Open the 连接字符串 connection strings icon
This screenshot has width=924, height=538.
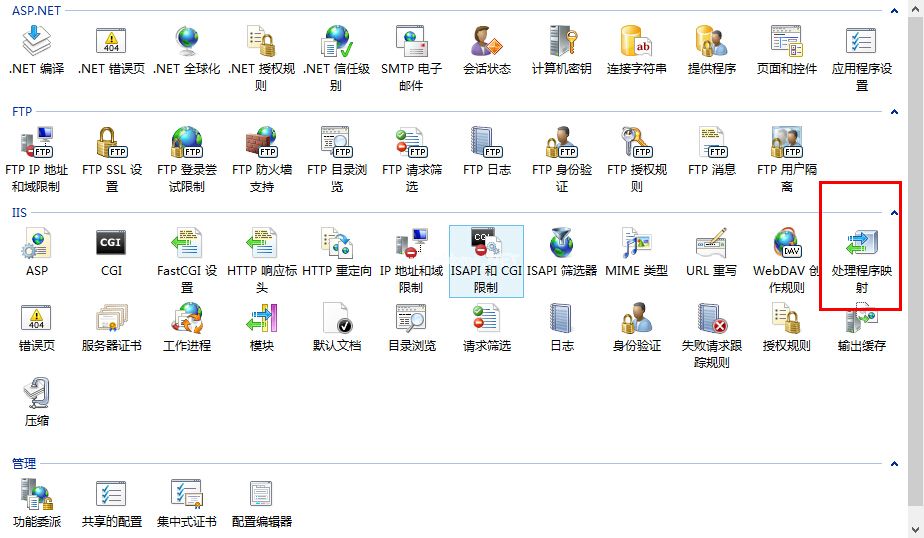coord(637,43)
